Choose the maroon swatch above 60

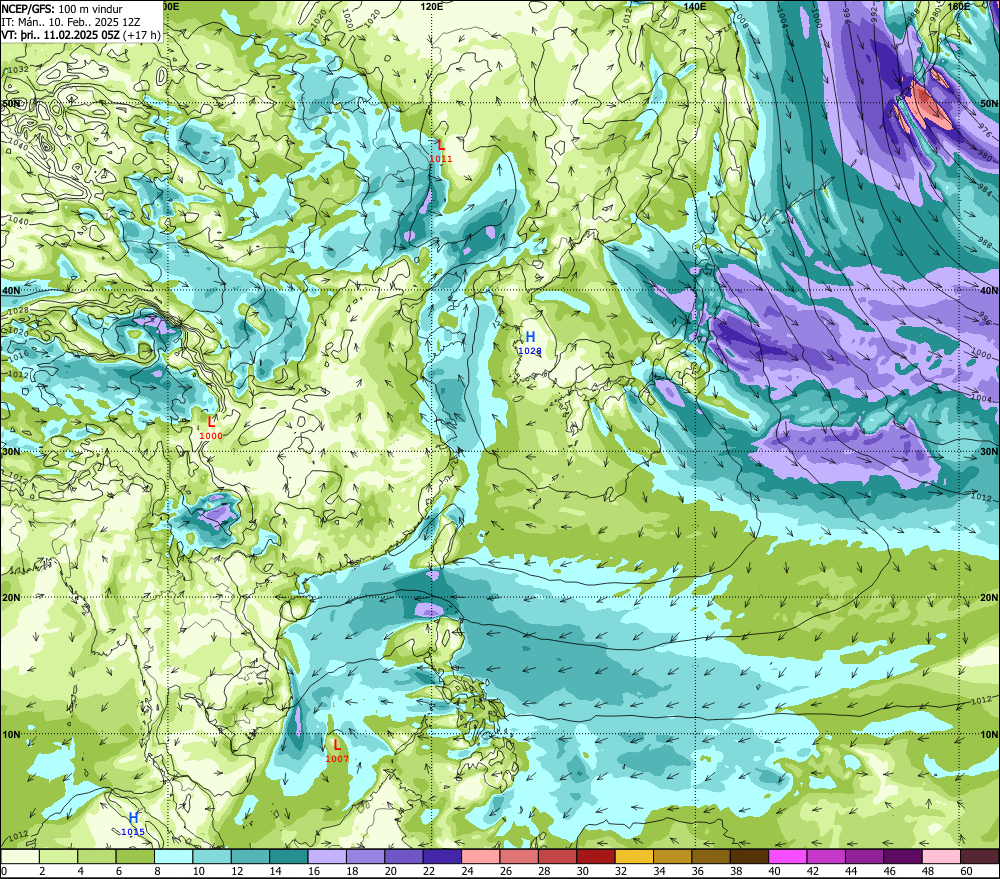(980, 857)
